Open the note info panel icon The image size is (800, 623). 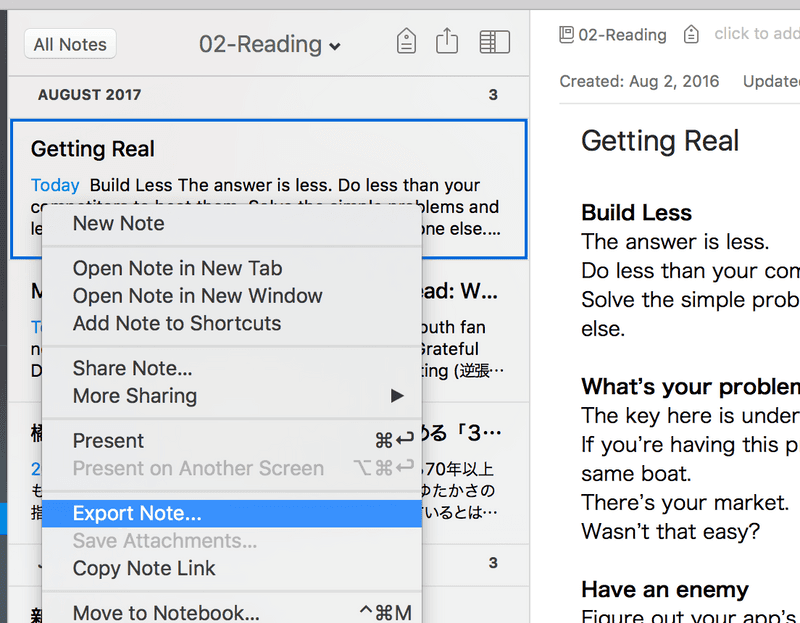(493, 41)
